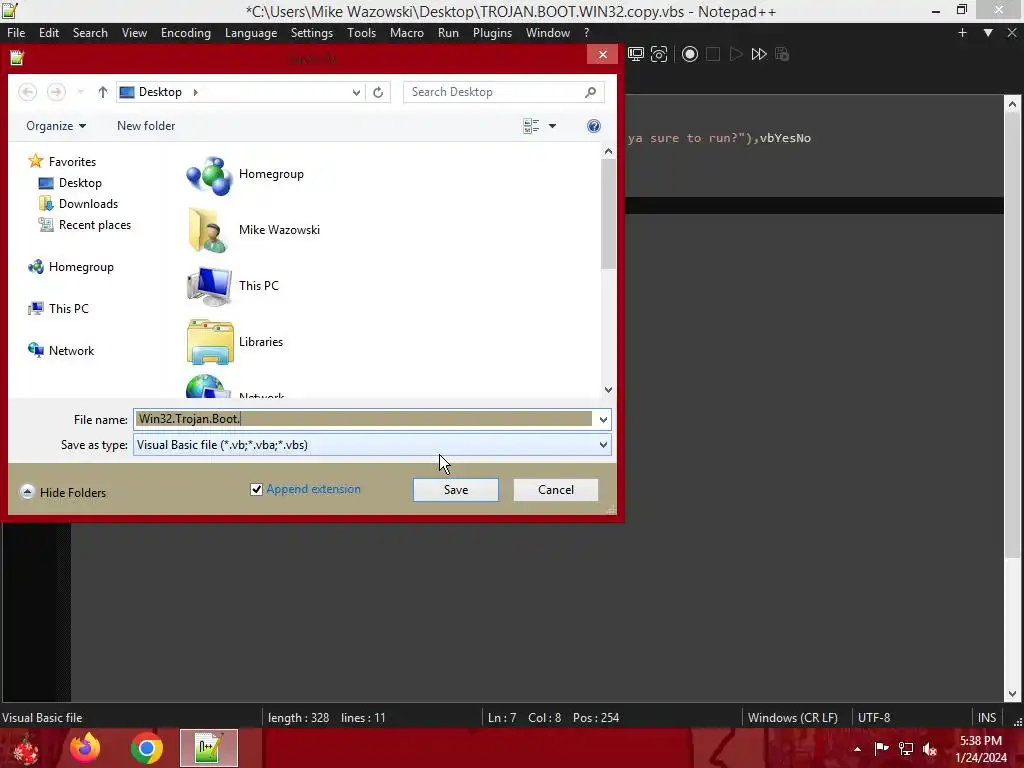
Task: Click the help question mark icon
Action: pyautogui.click(x=594, y=126)
